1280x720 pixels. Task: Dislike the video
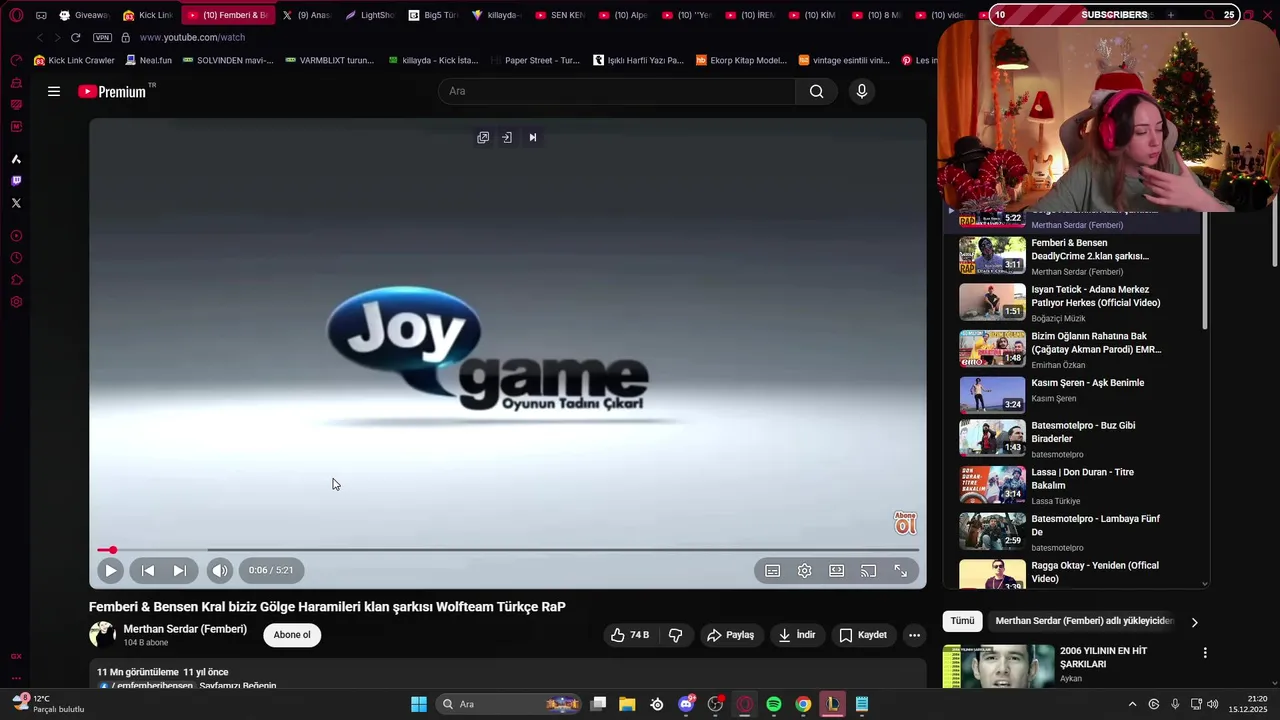(676, 635)
